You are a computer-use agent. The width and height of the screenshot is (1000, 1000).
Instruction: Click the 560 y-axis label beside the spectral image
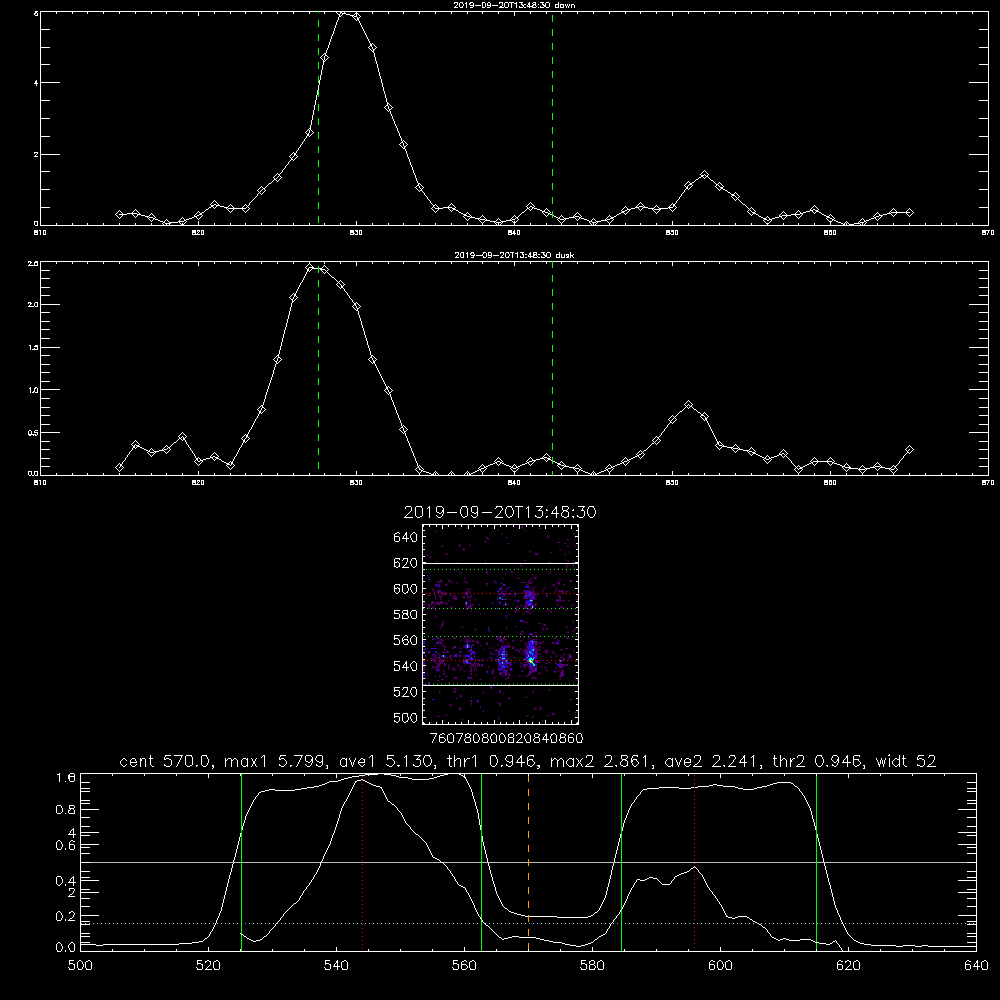tap(406, 640)
